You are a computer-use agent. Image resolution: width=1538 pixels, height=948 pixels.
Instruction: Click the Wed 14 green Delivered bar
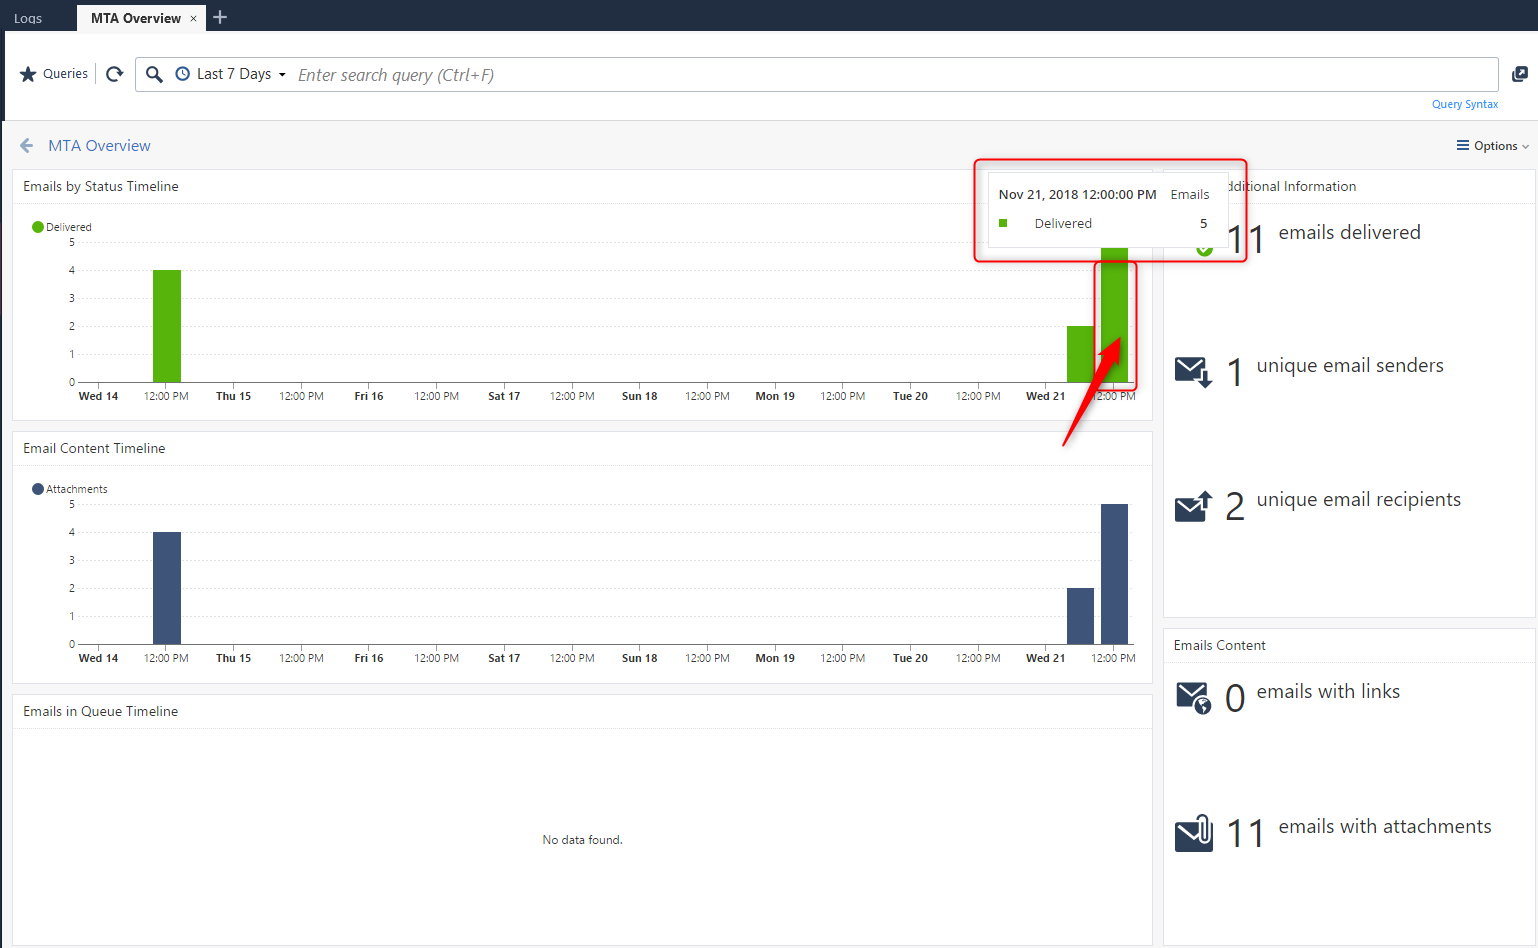(x=167, y=326)
